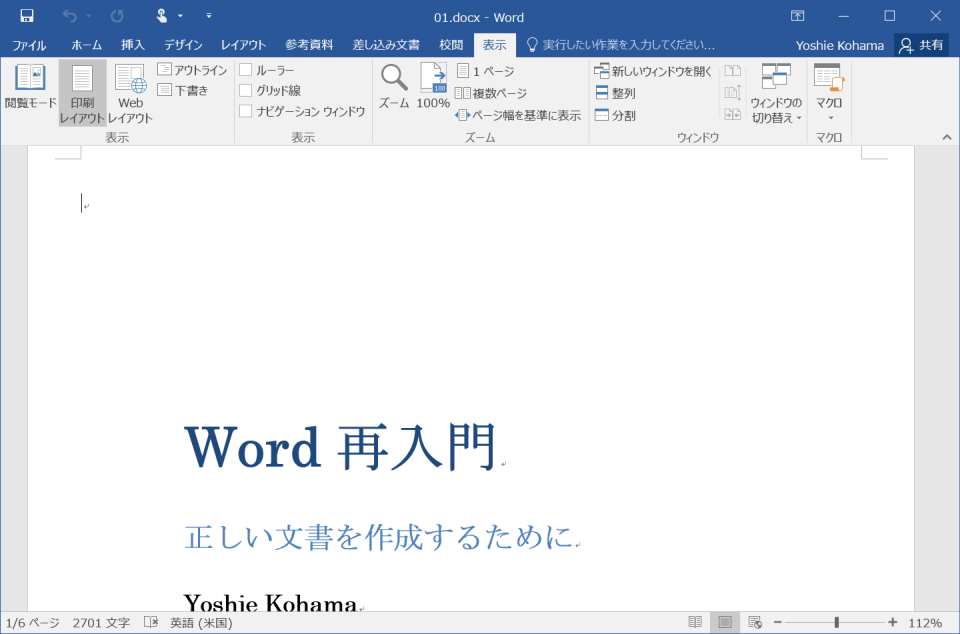Screen dimensions: 960x634
Task: Click the Yoshie Kohama account name
Action: pos(839,46)
